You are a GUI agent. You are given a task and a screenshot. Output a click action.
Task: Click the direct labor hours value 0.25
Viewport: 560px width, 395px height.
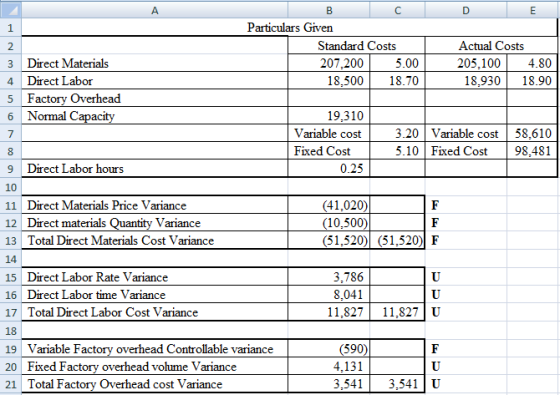329,168
